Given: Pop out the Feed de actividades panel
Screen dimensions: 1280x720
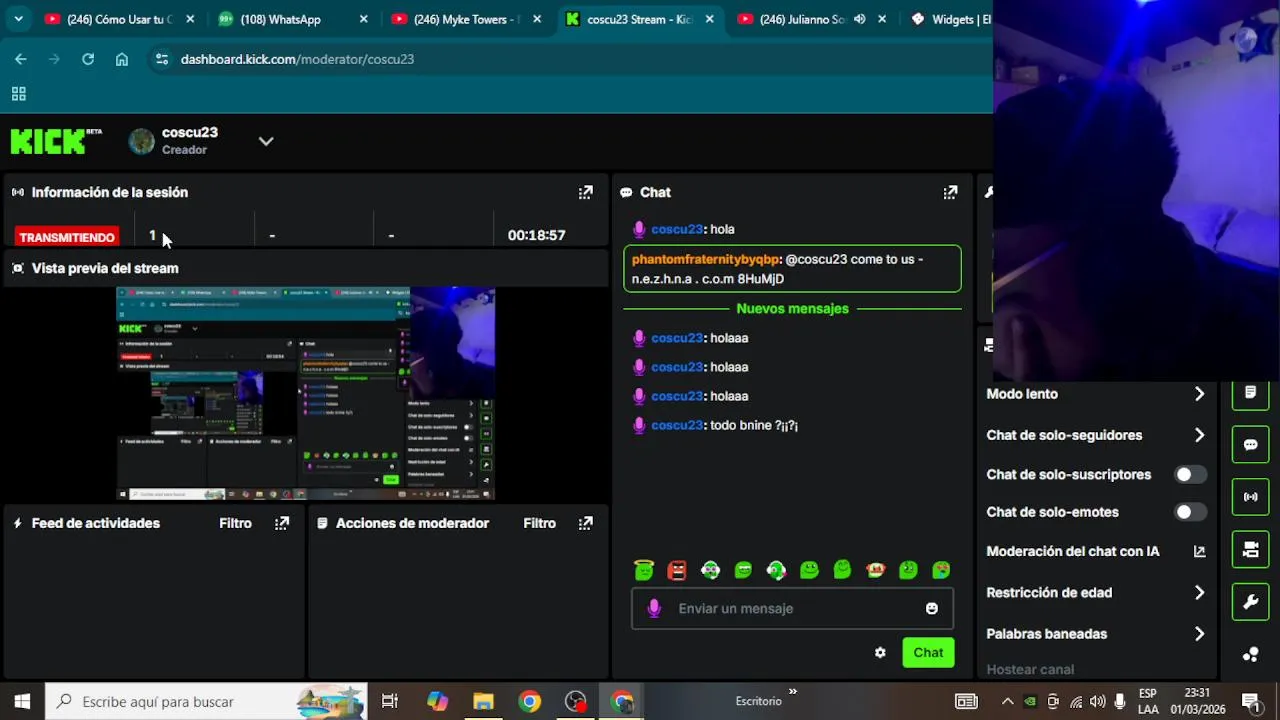Looking at the screenshot, I should pyautogui.click(x=282, y=523).
